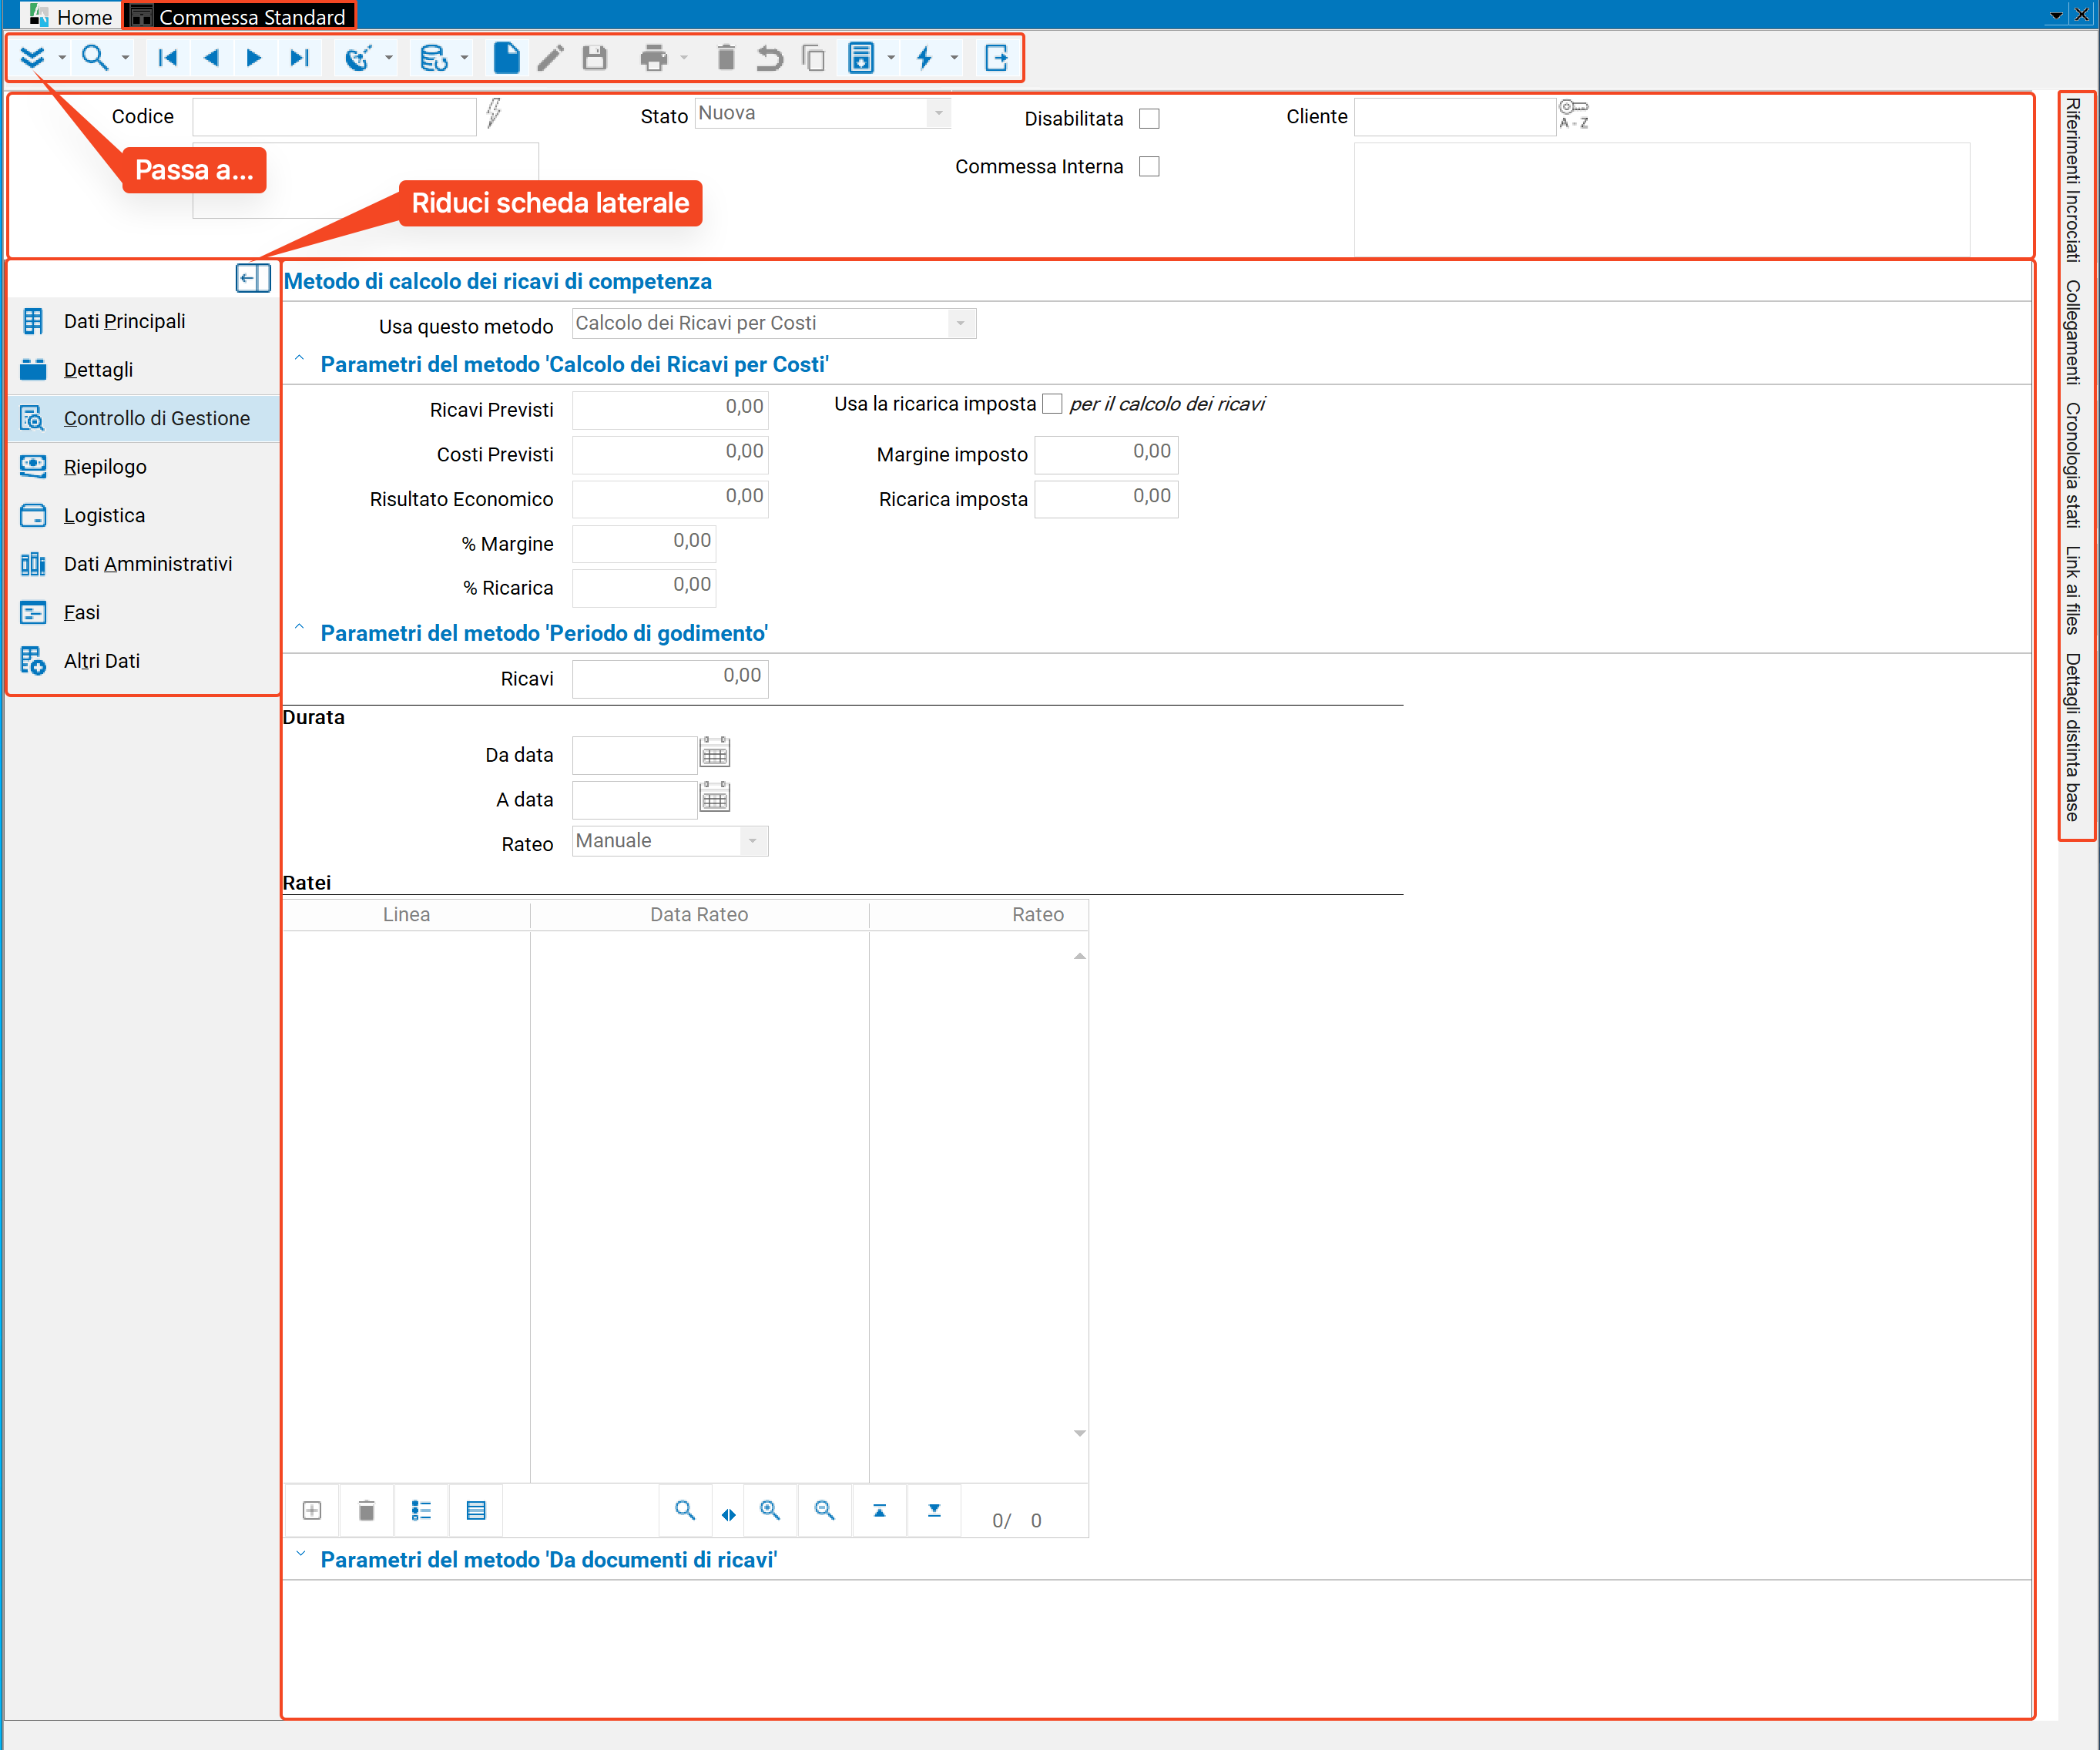Click the Data Rateo column header
Viewport: 2100px width, 1750px height.
coord(699,914)
